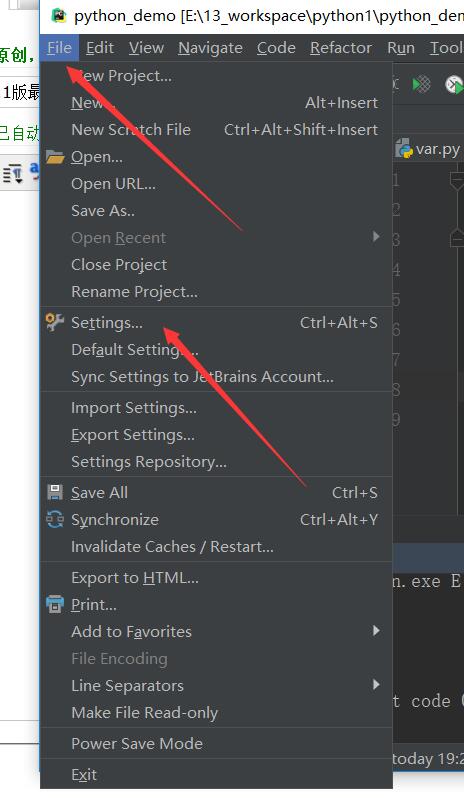Screen dimensions: 464x798
Task: Open the Edit menu
Action: (100, 48)
